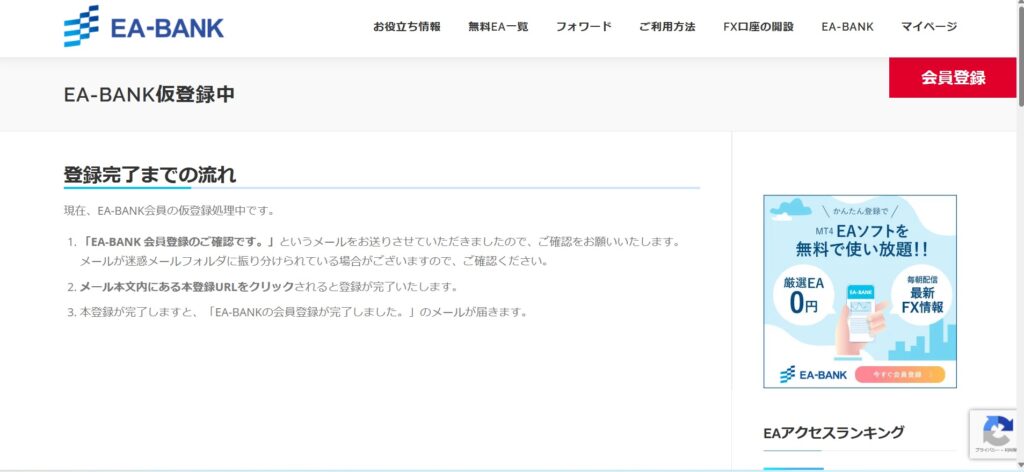
Task: Click the EAアクセスランキング heading
Action: (833, 432)
